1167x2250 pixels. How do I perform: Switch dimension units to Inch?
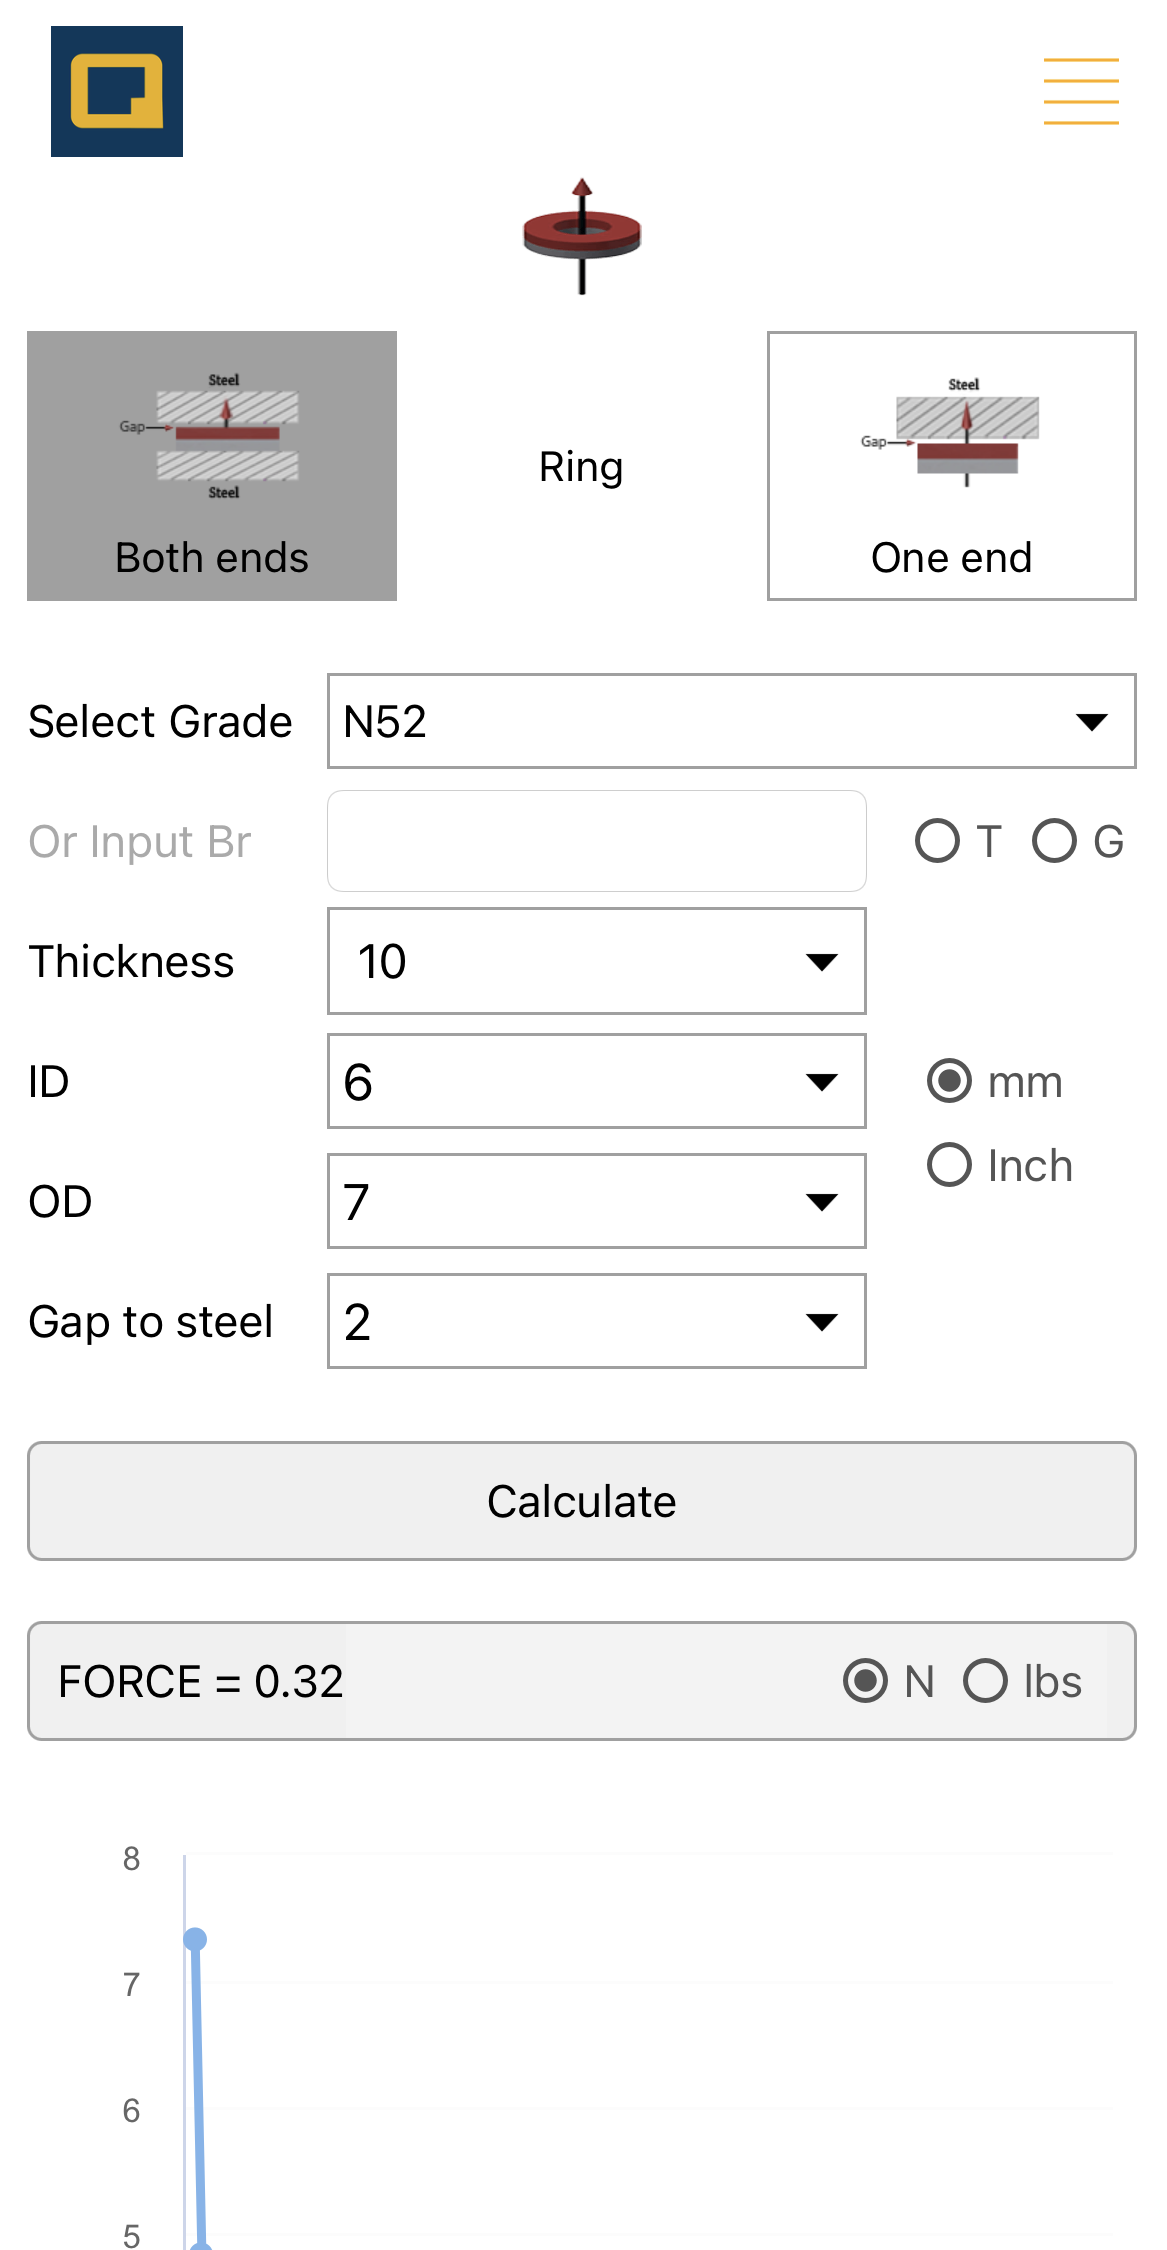[x=948, y=1164]
